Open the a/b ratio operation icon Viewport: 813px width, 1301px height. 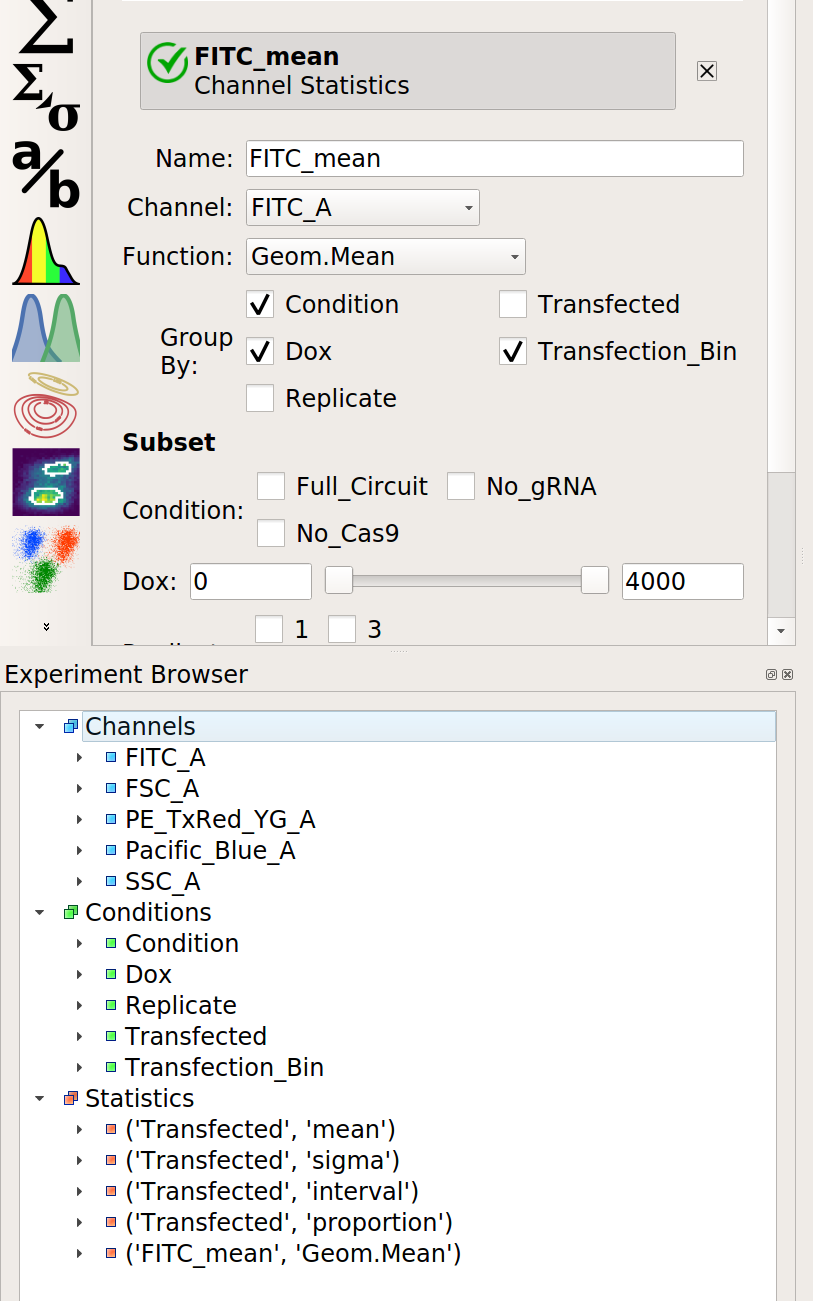pyautogui.click(x=46, y=173)
